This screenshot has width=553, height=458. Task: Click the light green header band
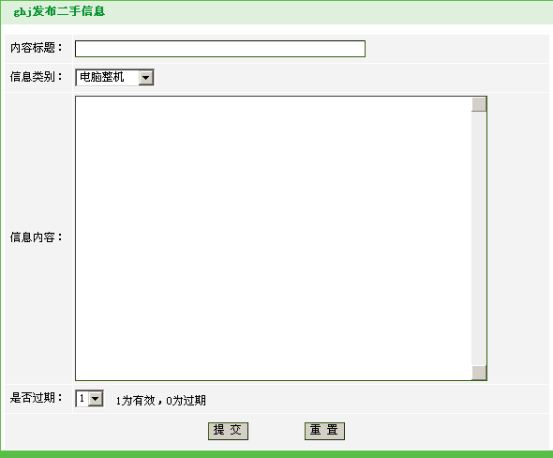coord(276,12)
